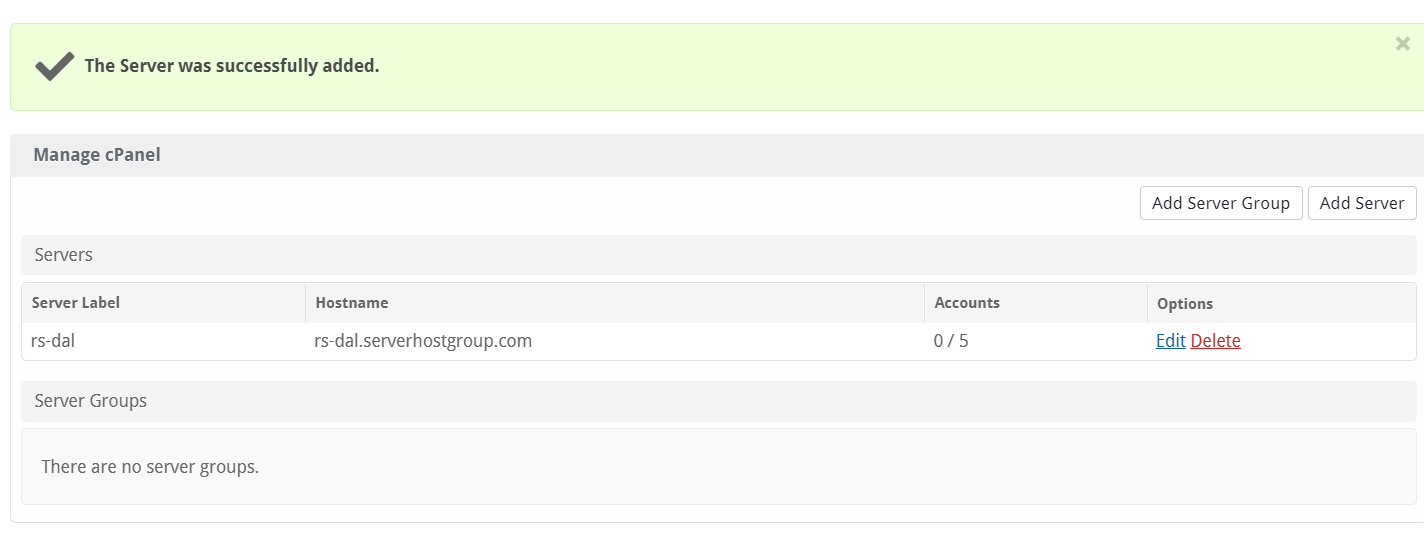Click the rs-dal.serverhostgroup.com hostname cell
The height and width of the screenshot is (545, 1424).
(422, 341)
